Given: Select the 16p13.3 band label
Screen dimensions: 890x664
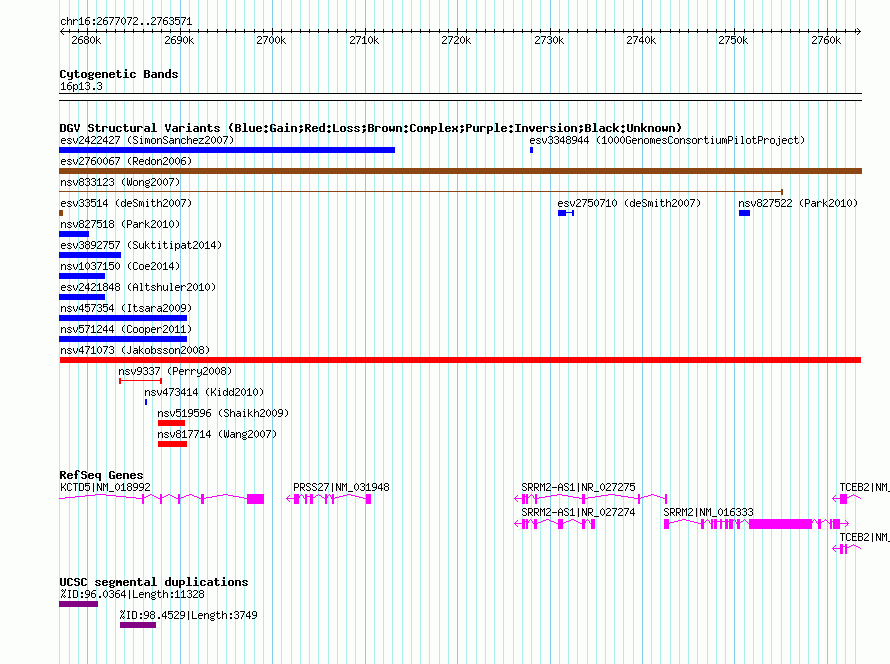Looking at the screenshot, I should [x=81, y=86].
